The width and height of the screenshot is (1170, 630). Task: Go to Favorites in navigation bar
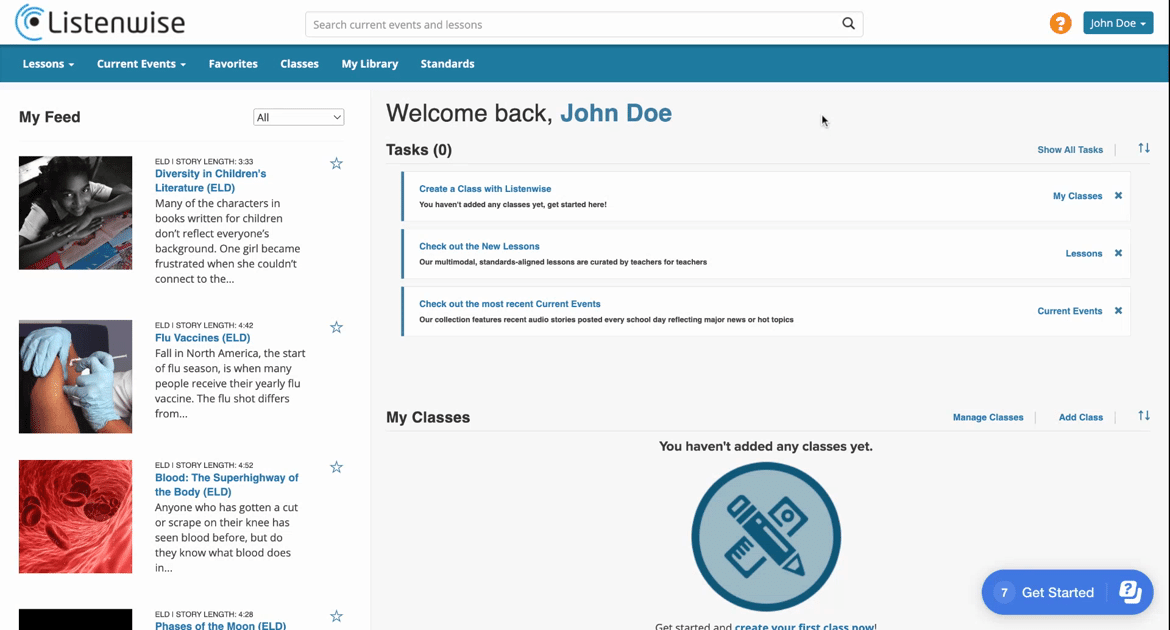(x=233, y=64)
